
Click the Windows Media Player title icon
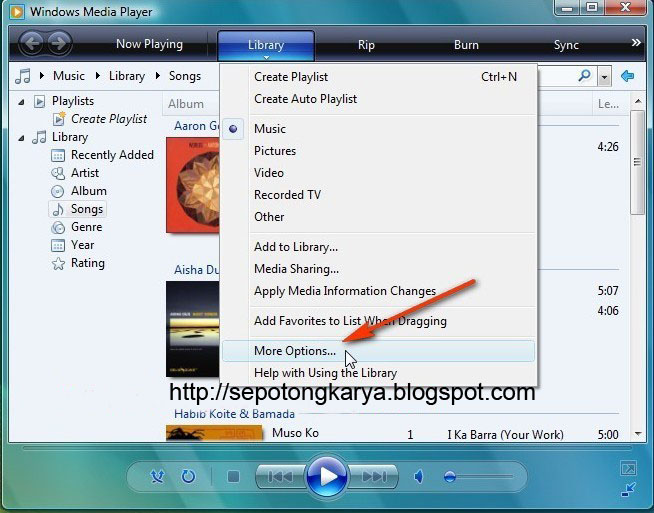point(17,11)
